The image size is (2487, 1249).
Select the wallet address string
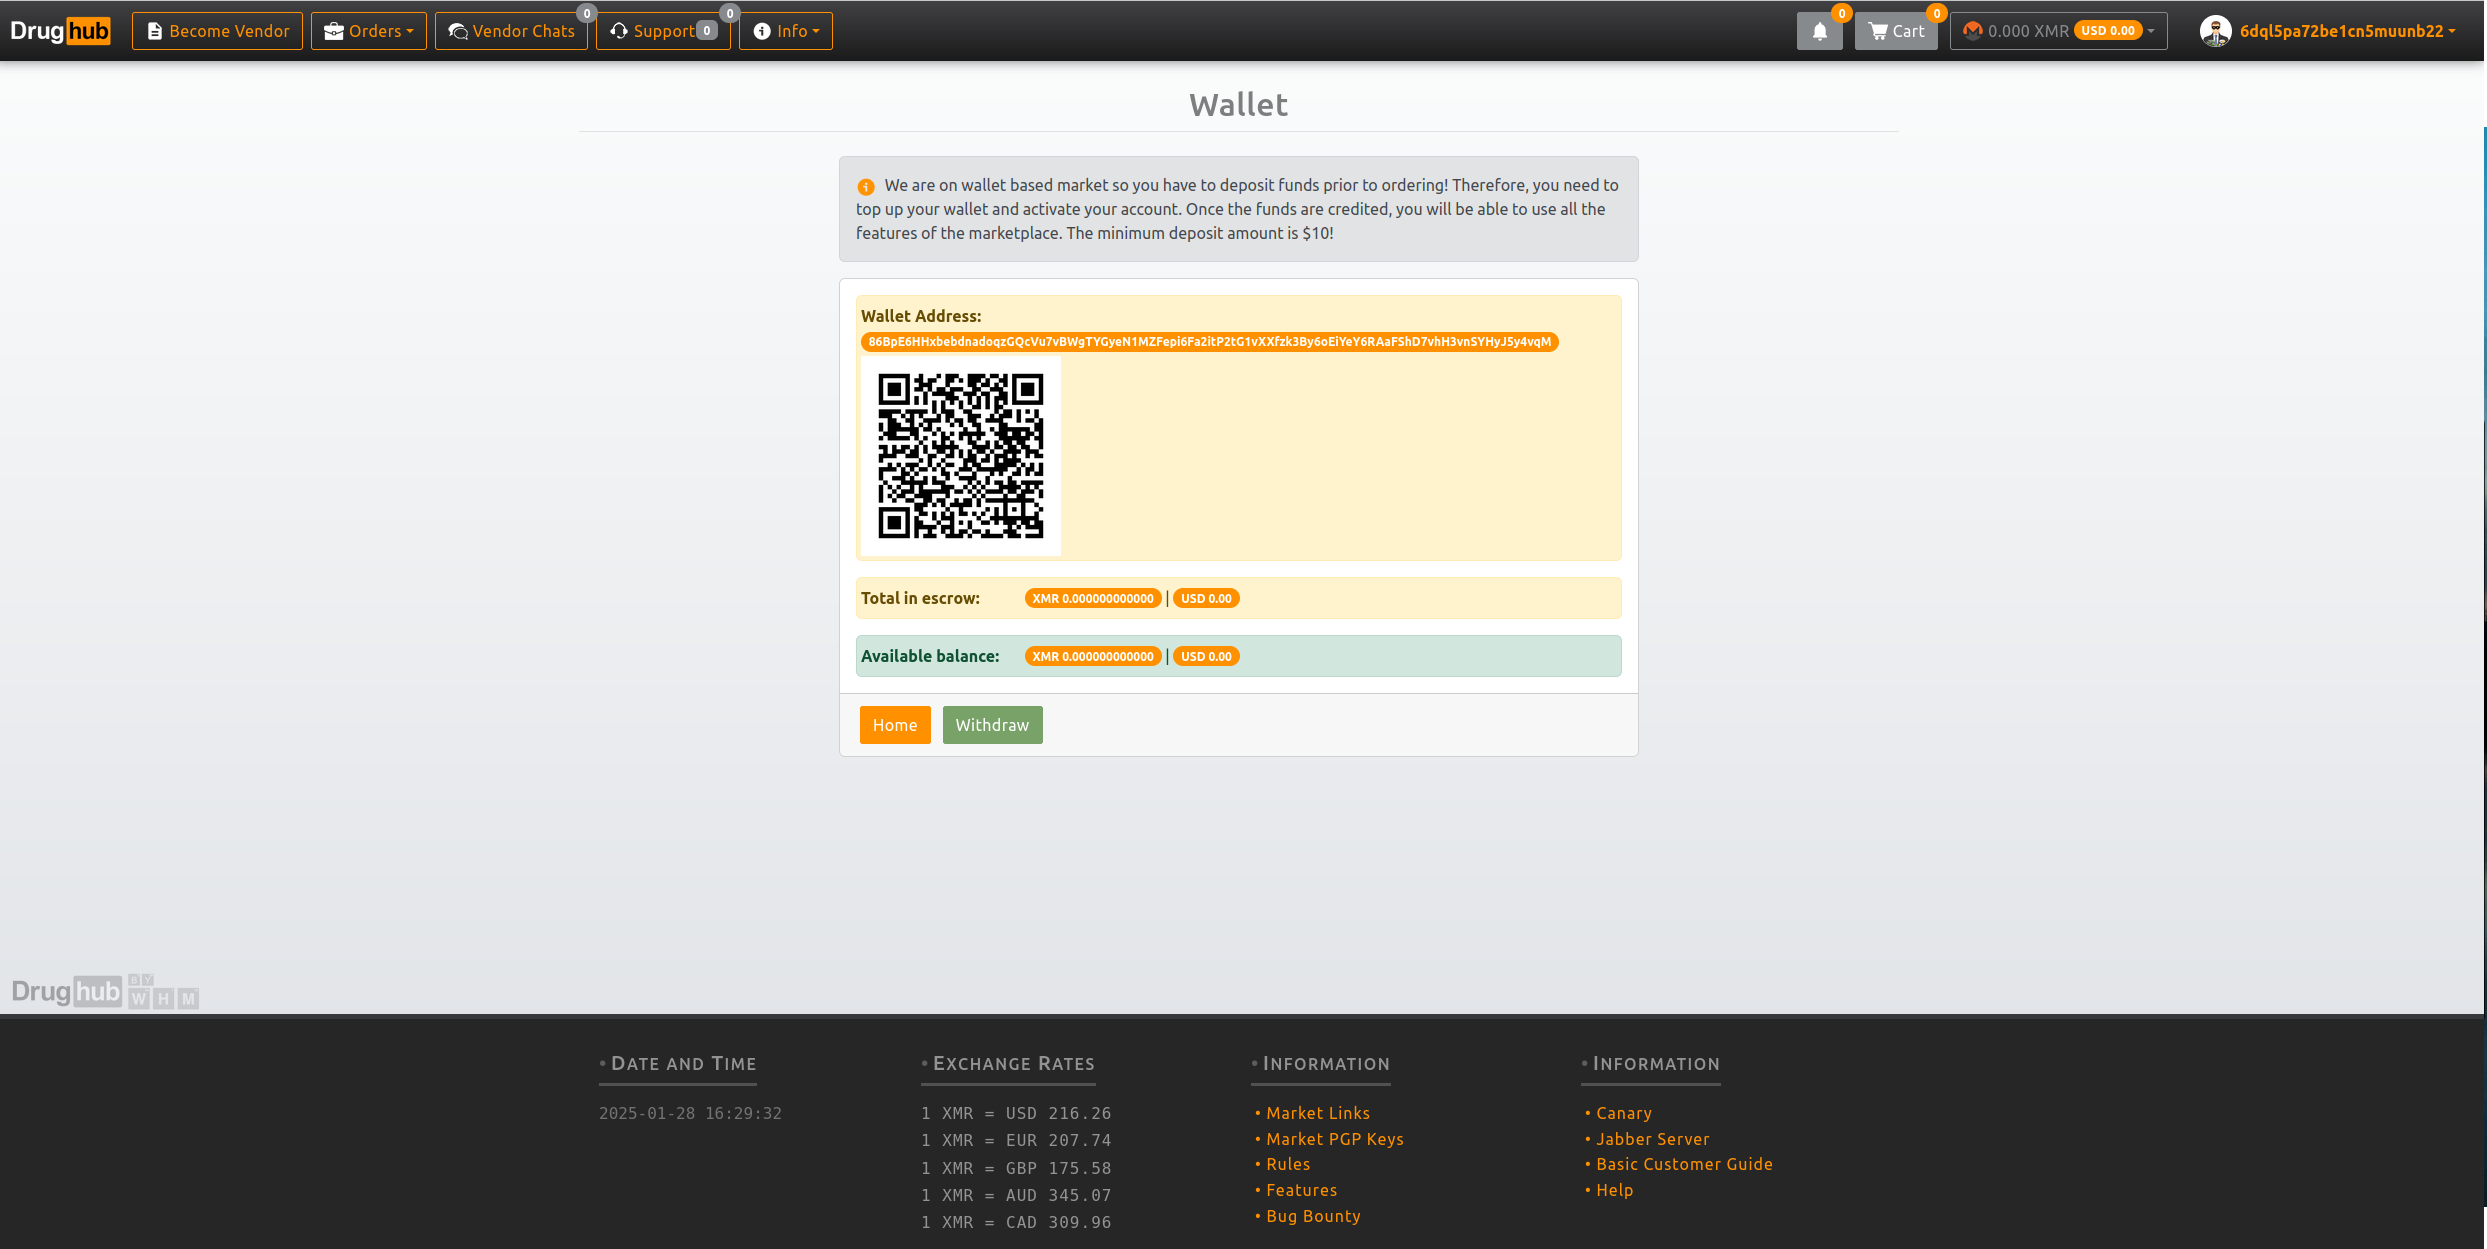coord(1209,342)
